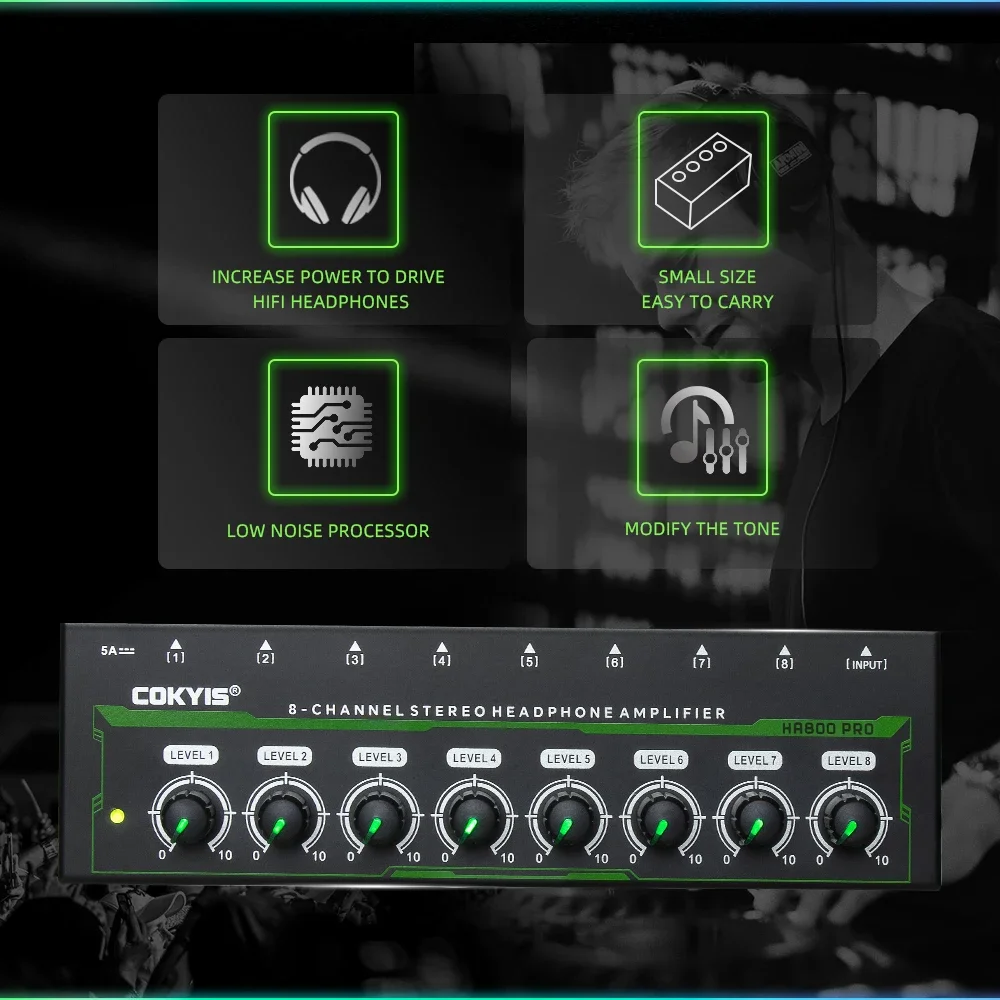Click the COKYIS brand logo
1000x1000 pixels.
pyautogui.click(x=186, y=696)
